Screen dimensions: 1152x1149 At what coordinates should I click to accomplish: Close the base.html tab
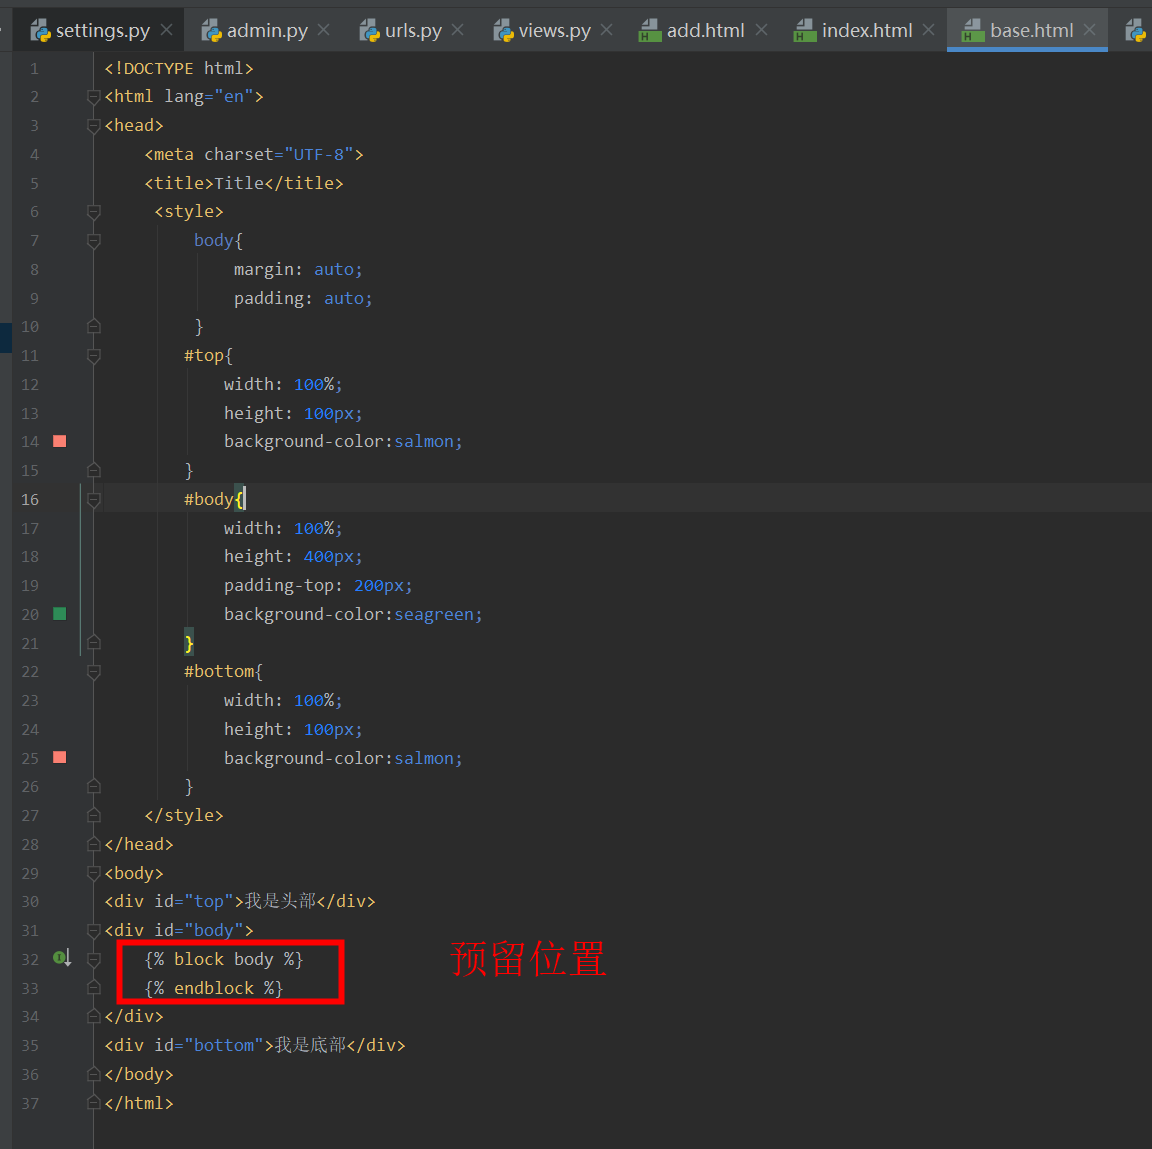coord(1090,29)
